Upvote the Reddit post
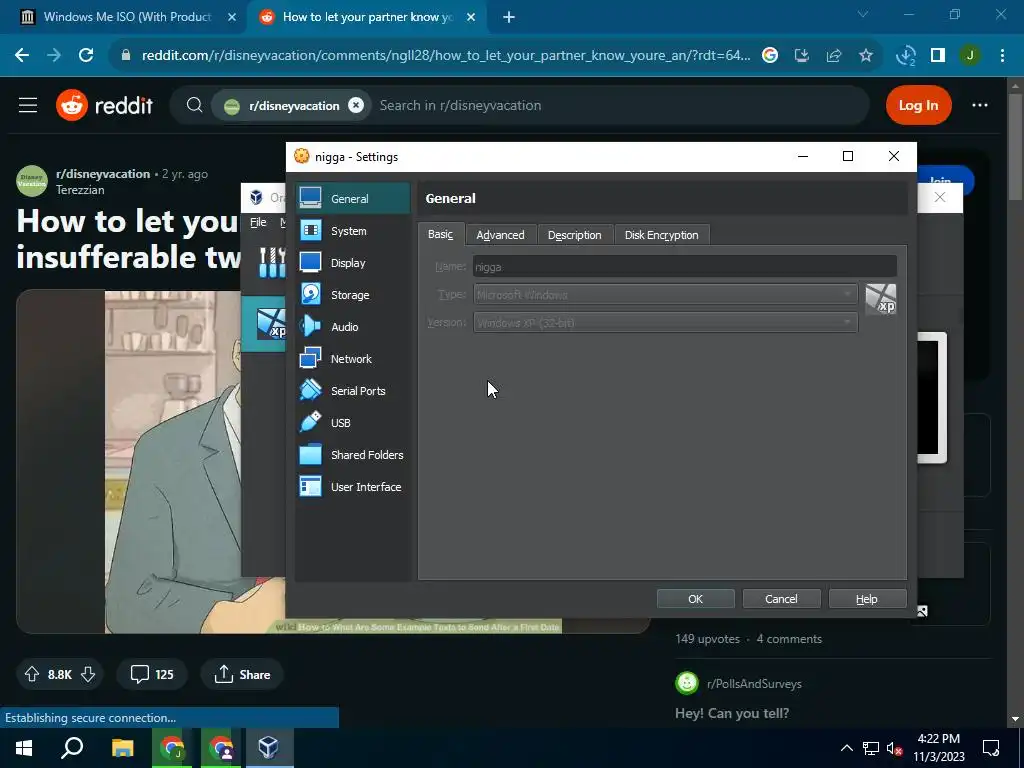Viewport: 1024px width, 768px height. [31, 674]
